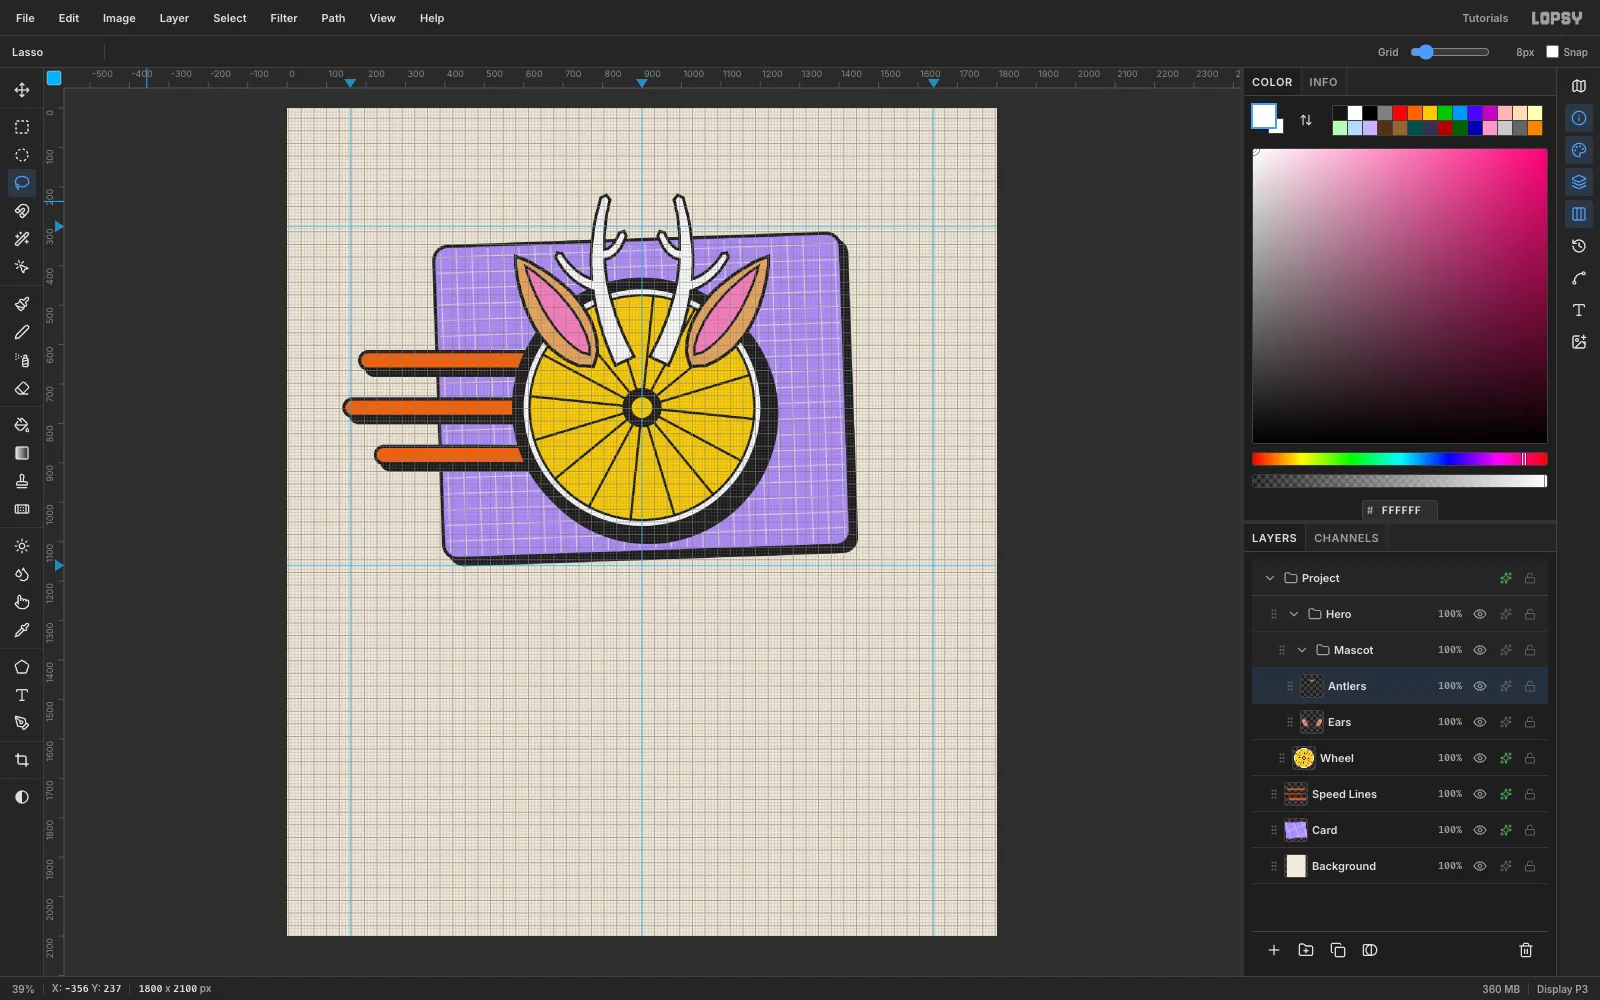Open the Tutorials link

click(1485, 18)
